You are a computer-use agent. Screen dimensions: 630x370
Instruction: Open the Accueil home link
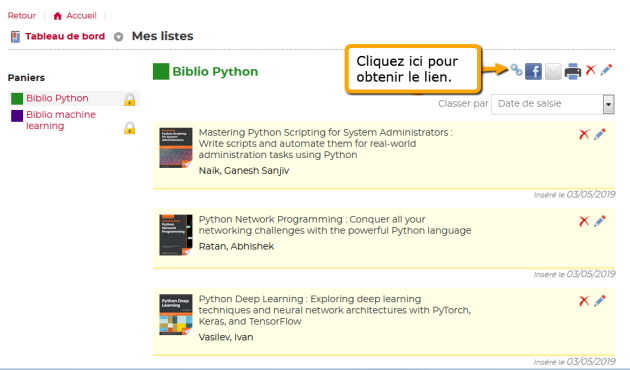coord(82,16)
